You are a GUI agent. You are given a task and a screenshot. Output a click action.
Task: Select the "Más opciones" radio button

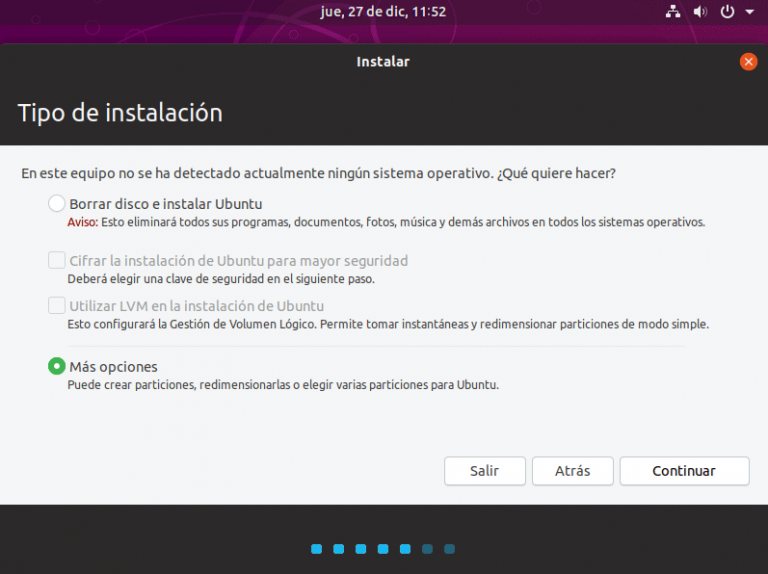point(56,366)
